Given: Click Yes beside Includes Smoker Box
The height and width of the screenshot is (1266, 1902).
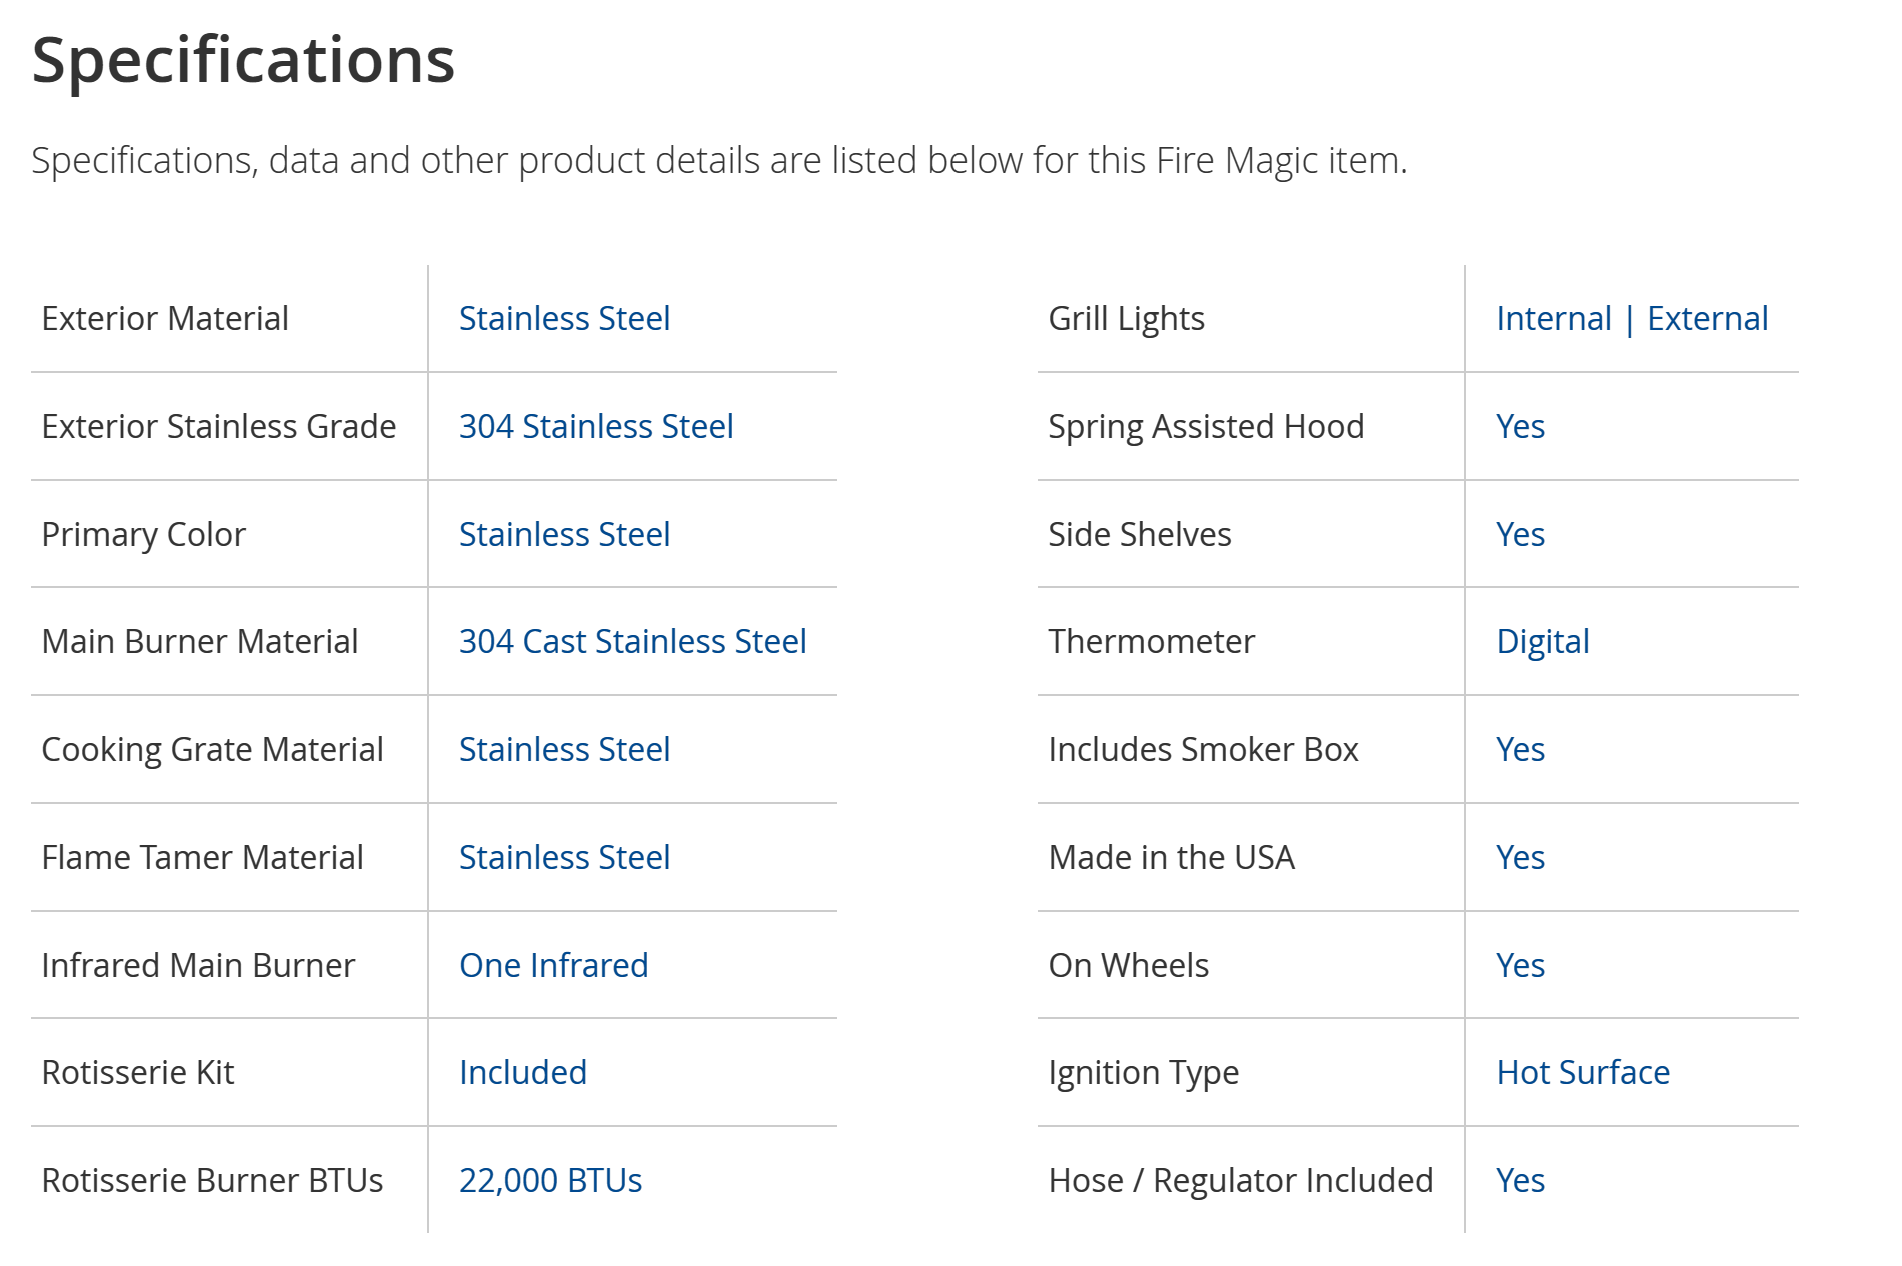Looking at the screenshot, I should pos(1520,750).
